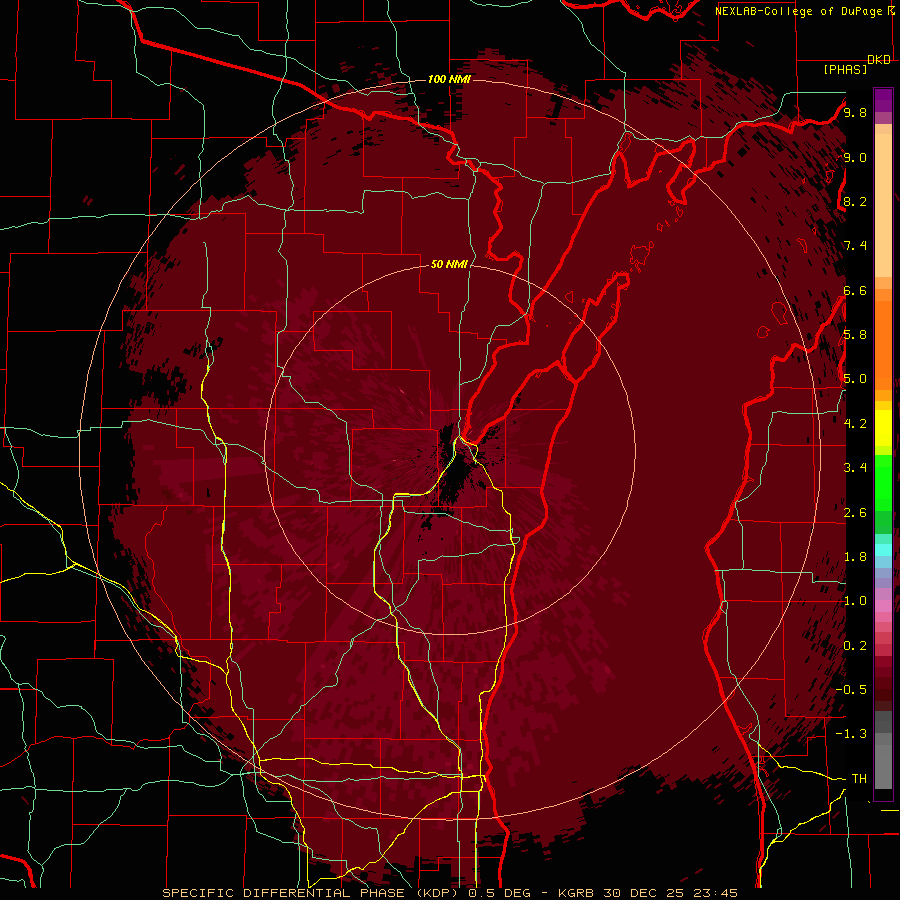This screenshot has width=900, height=900.
Task: Click the Specific Differential Phase caption at bottom
Action: pos(450,893)
